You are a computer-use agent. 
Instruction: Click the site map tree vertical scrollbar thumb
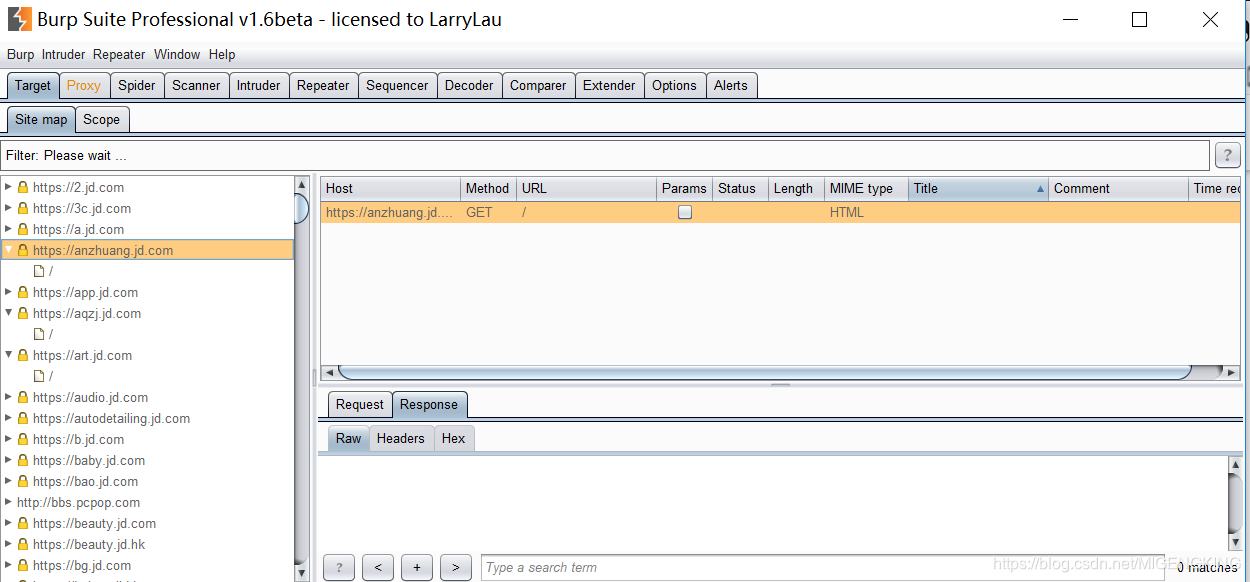coord(301,209)
